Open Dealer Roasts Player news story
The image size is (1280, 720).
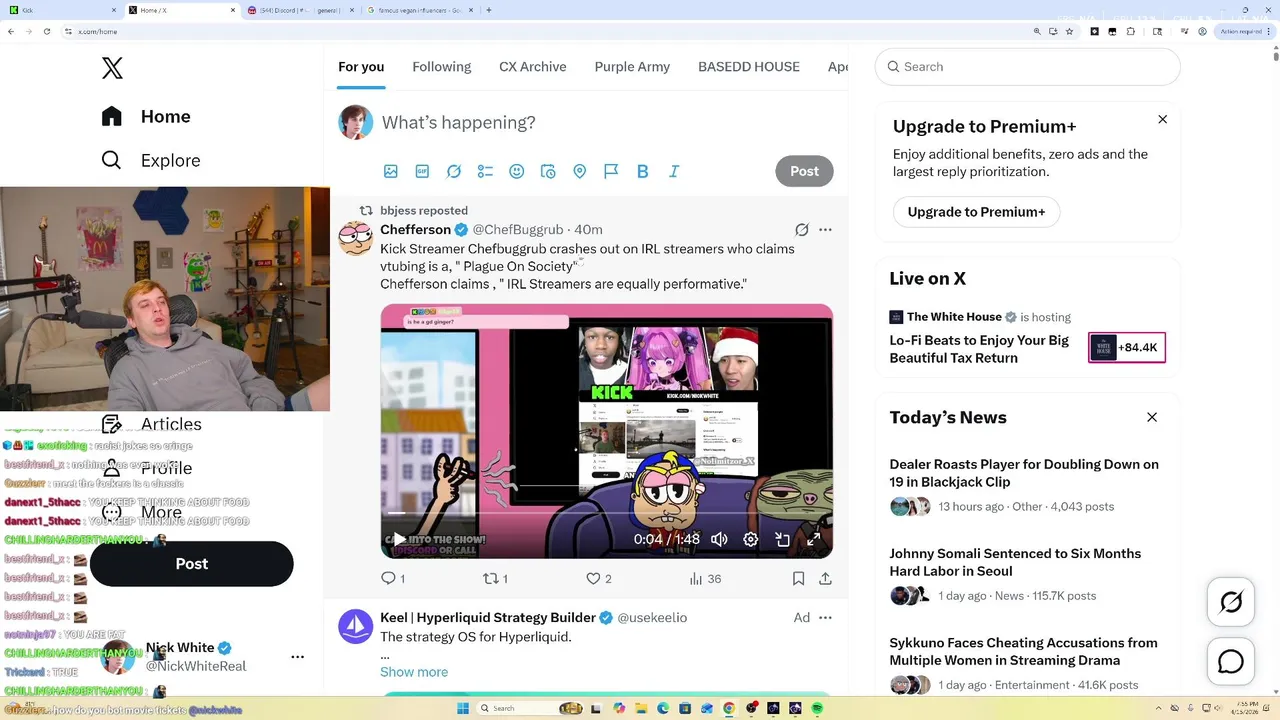1024,473
